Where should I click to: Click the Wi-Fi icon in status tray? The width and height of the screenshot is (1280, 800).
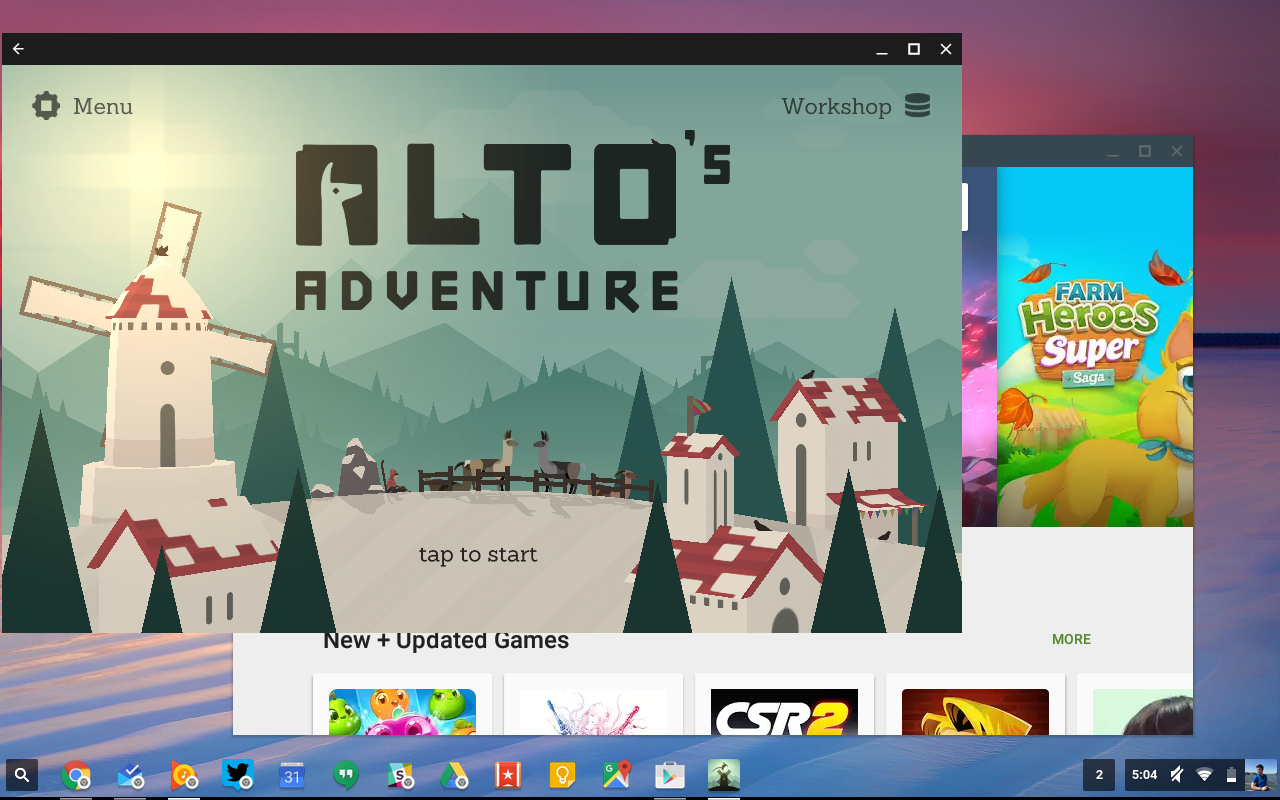click(x=1205, y=775)
